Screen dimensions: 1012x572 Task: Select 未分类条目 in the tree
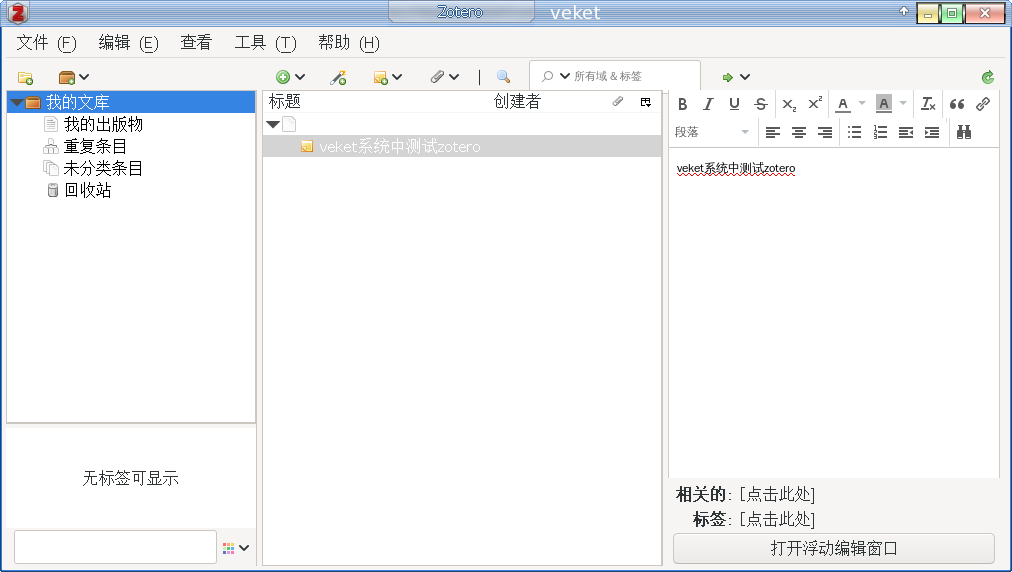(x=103, y=169)
